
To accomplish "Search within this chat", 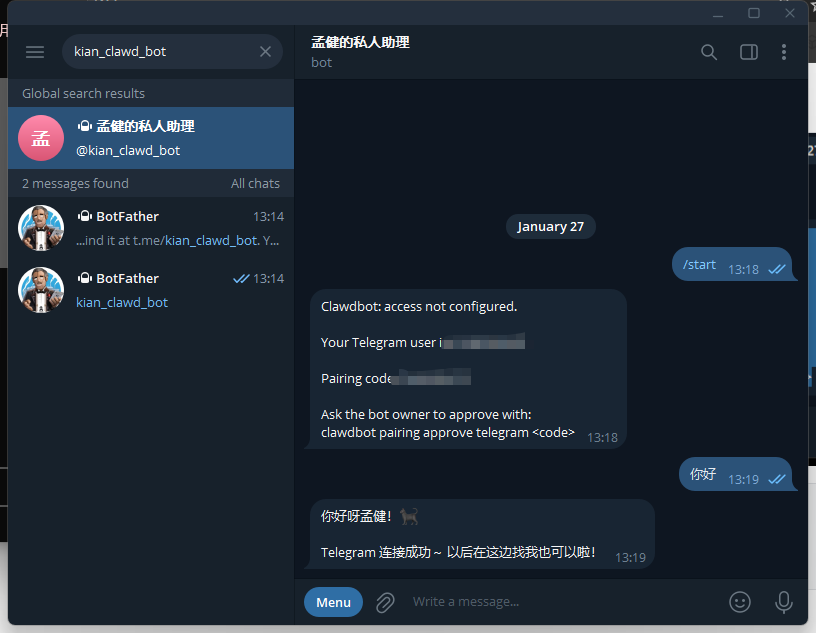I will pos(709,52).
